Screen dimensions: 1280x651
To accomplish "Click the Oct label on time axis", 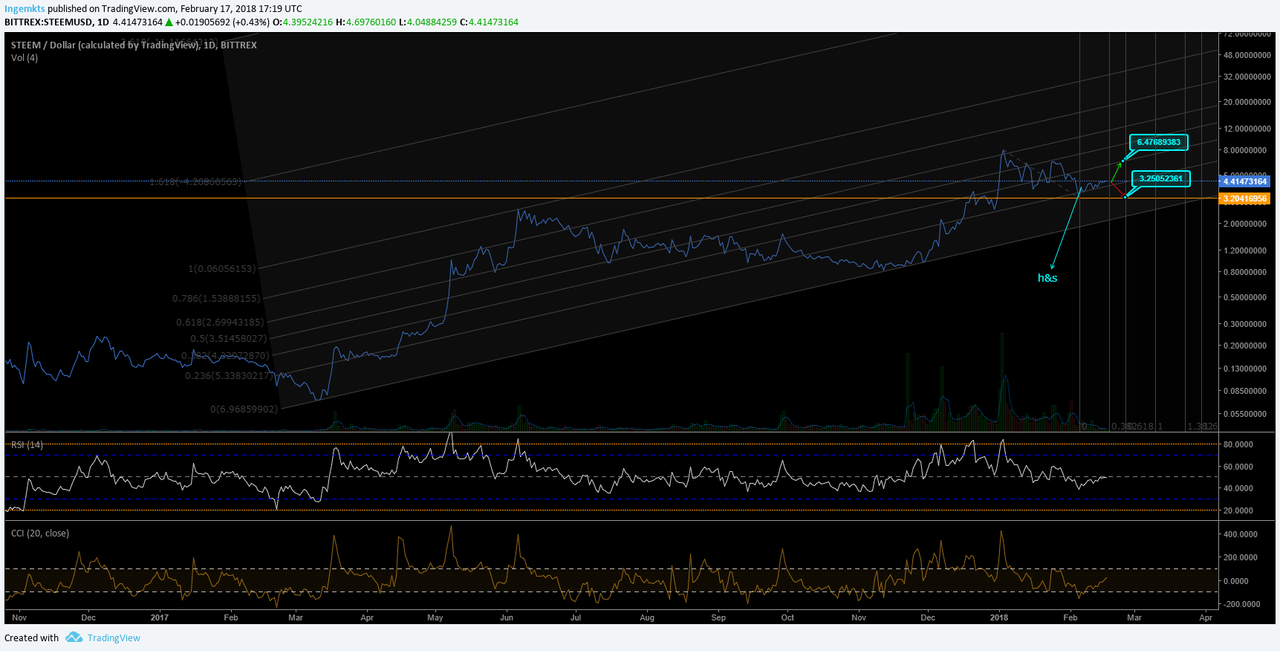I will coord(786,619).
